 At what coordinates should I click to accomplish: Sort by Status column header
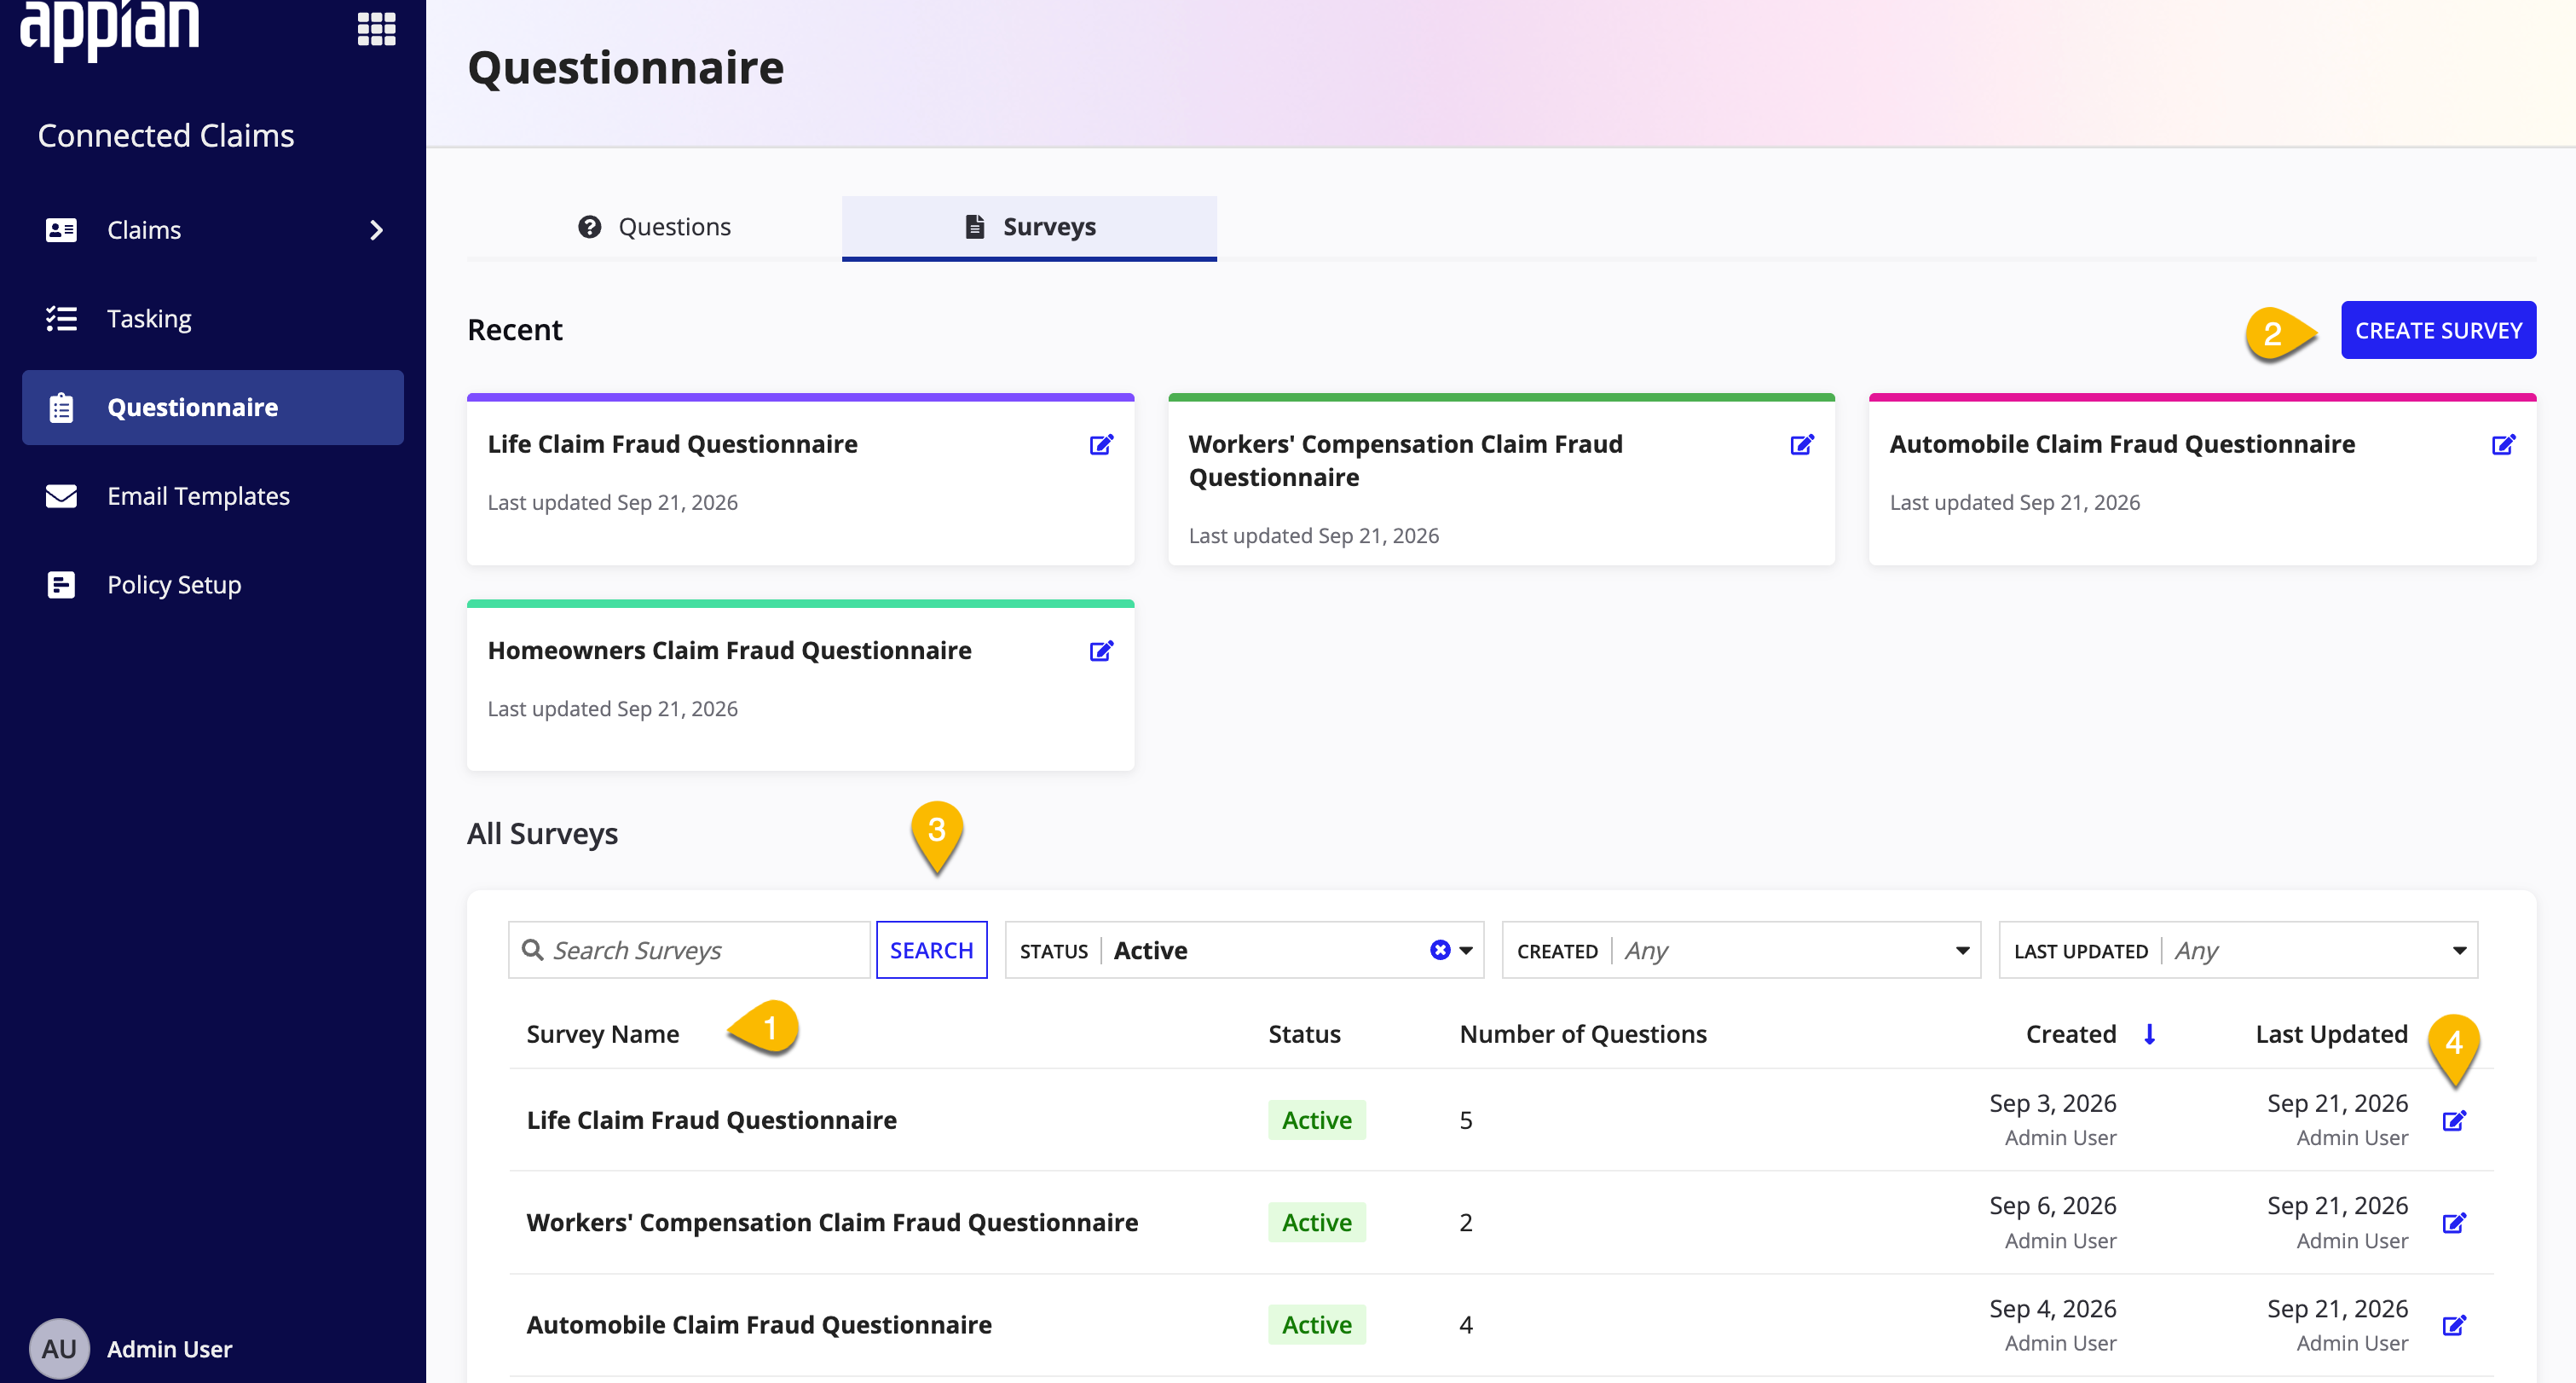1304,1034
